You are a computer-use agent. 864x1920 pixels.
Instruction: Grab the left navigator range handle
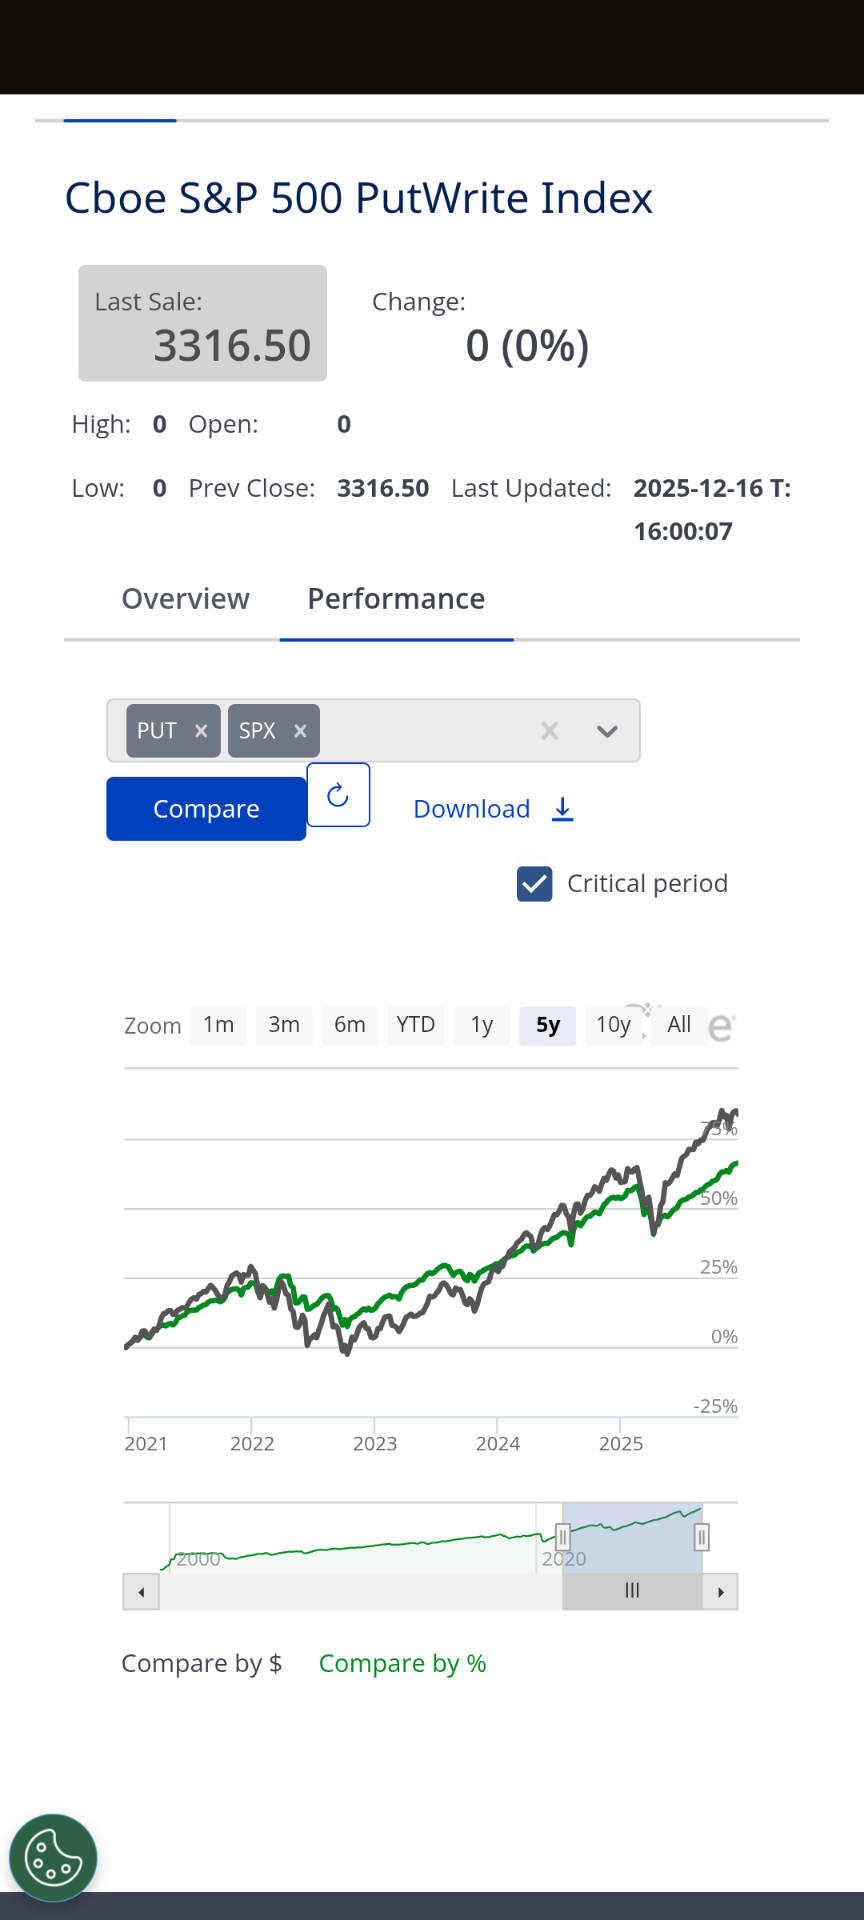tap(563, 1537)
